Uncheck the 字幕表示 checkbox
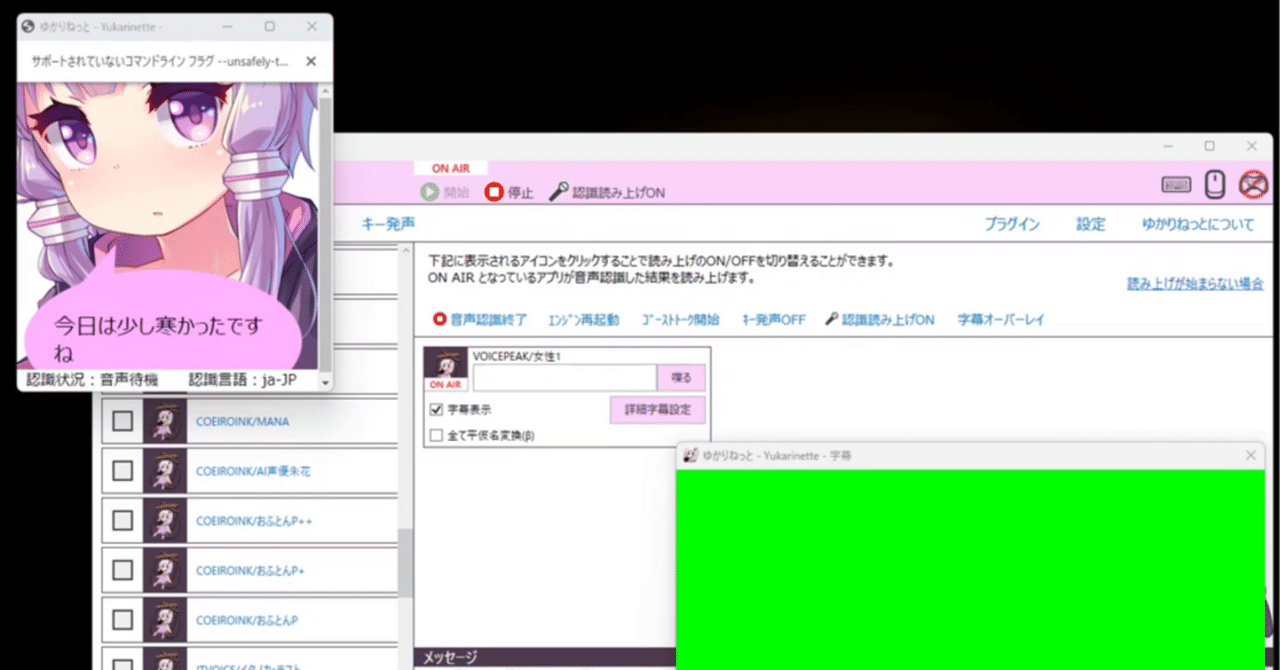 pyautogui.click(x=436, y=408)
